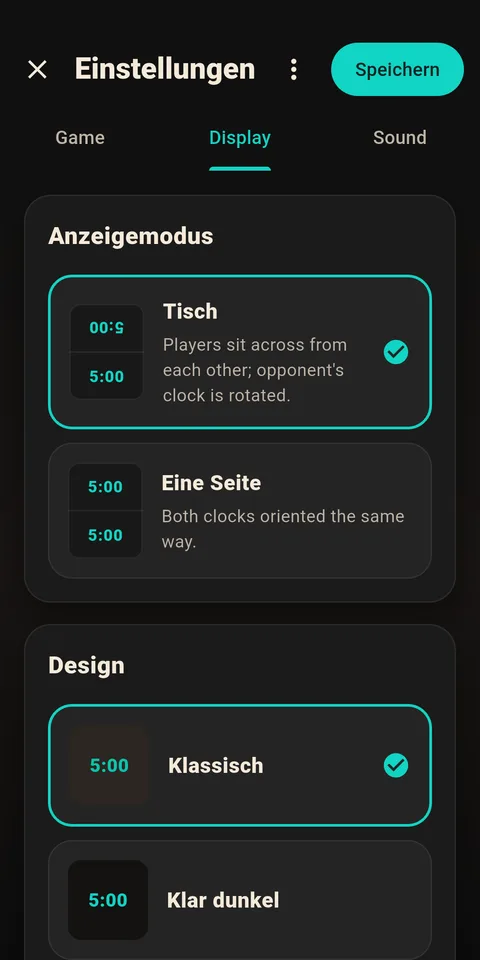
Task: Click the Klassisch 5:00 theme swatch
Action: coord(109,765)
